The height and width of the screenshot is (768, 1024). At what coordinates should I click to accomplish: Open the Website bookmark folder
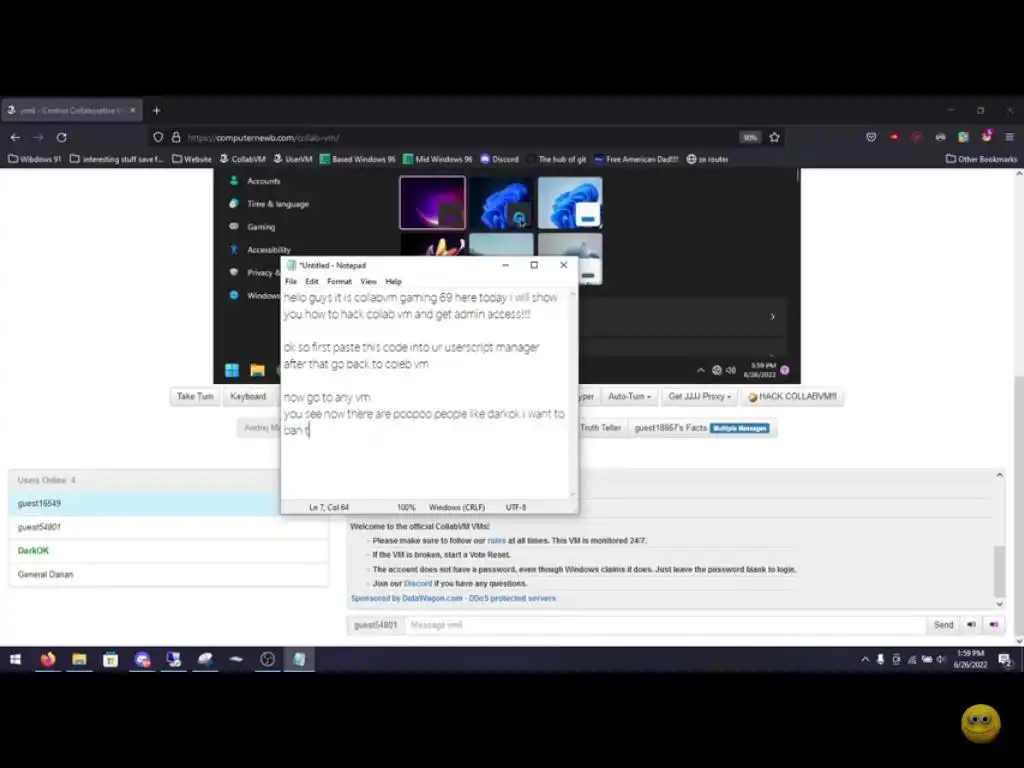192,159
